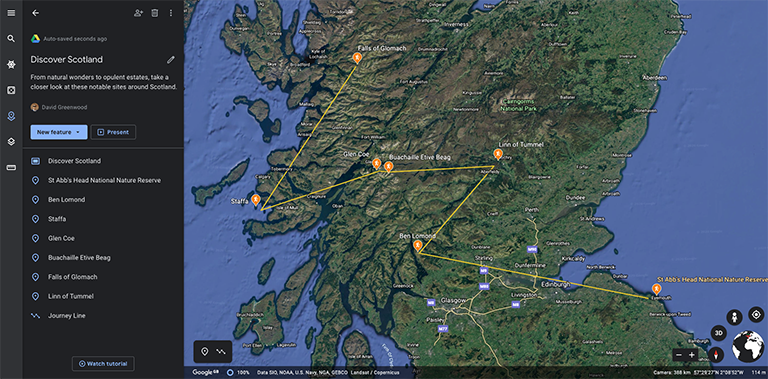Open the Projects pin icon in sidebar
Viewport: 768px width, 379px height.
11,116
